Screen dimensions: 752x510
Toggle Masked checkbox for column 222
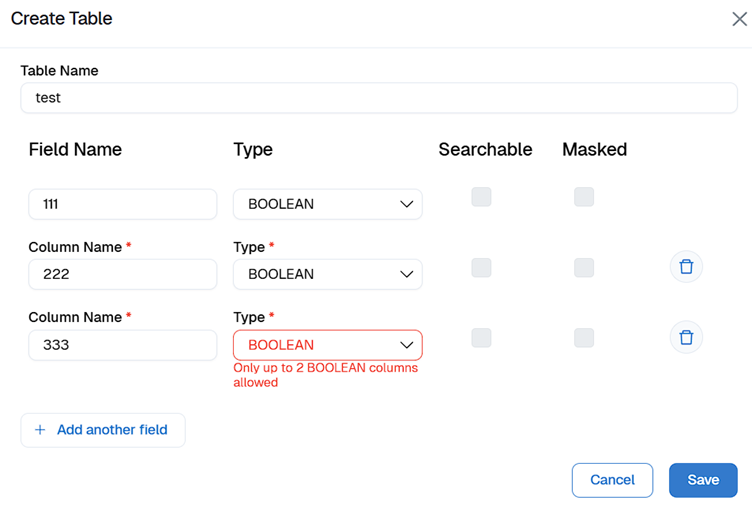(x=584, y=267)
